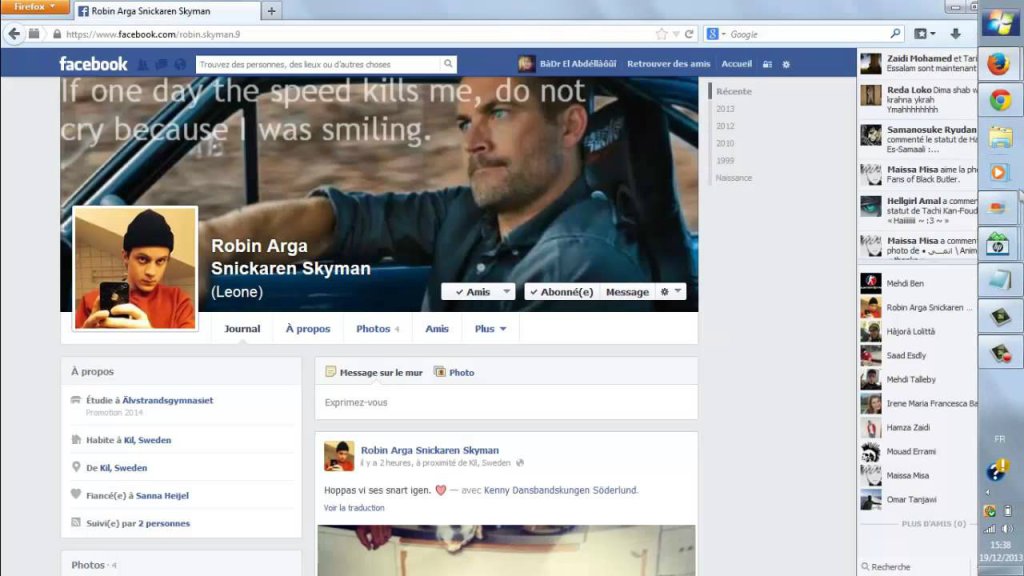Click Chrome icon in taskbar
This screenshot has width=1024, height=576.
point(999,100)
